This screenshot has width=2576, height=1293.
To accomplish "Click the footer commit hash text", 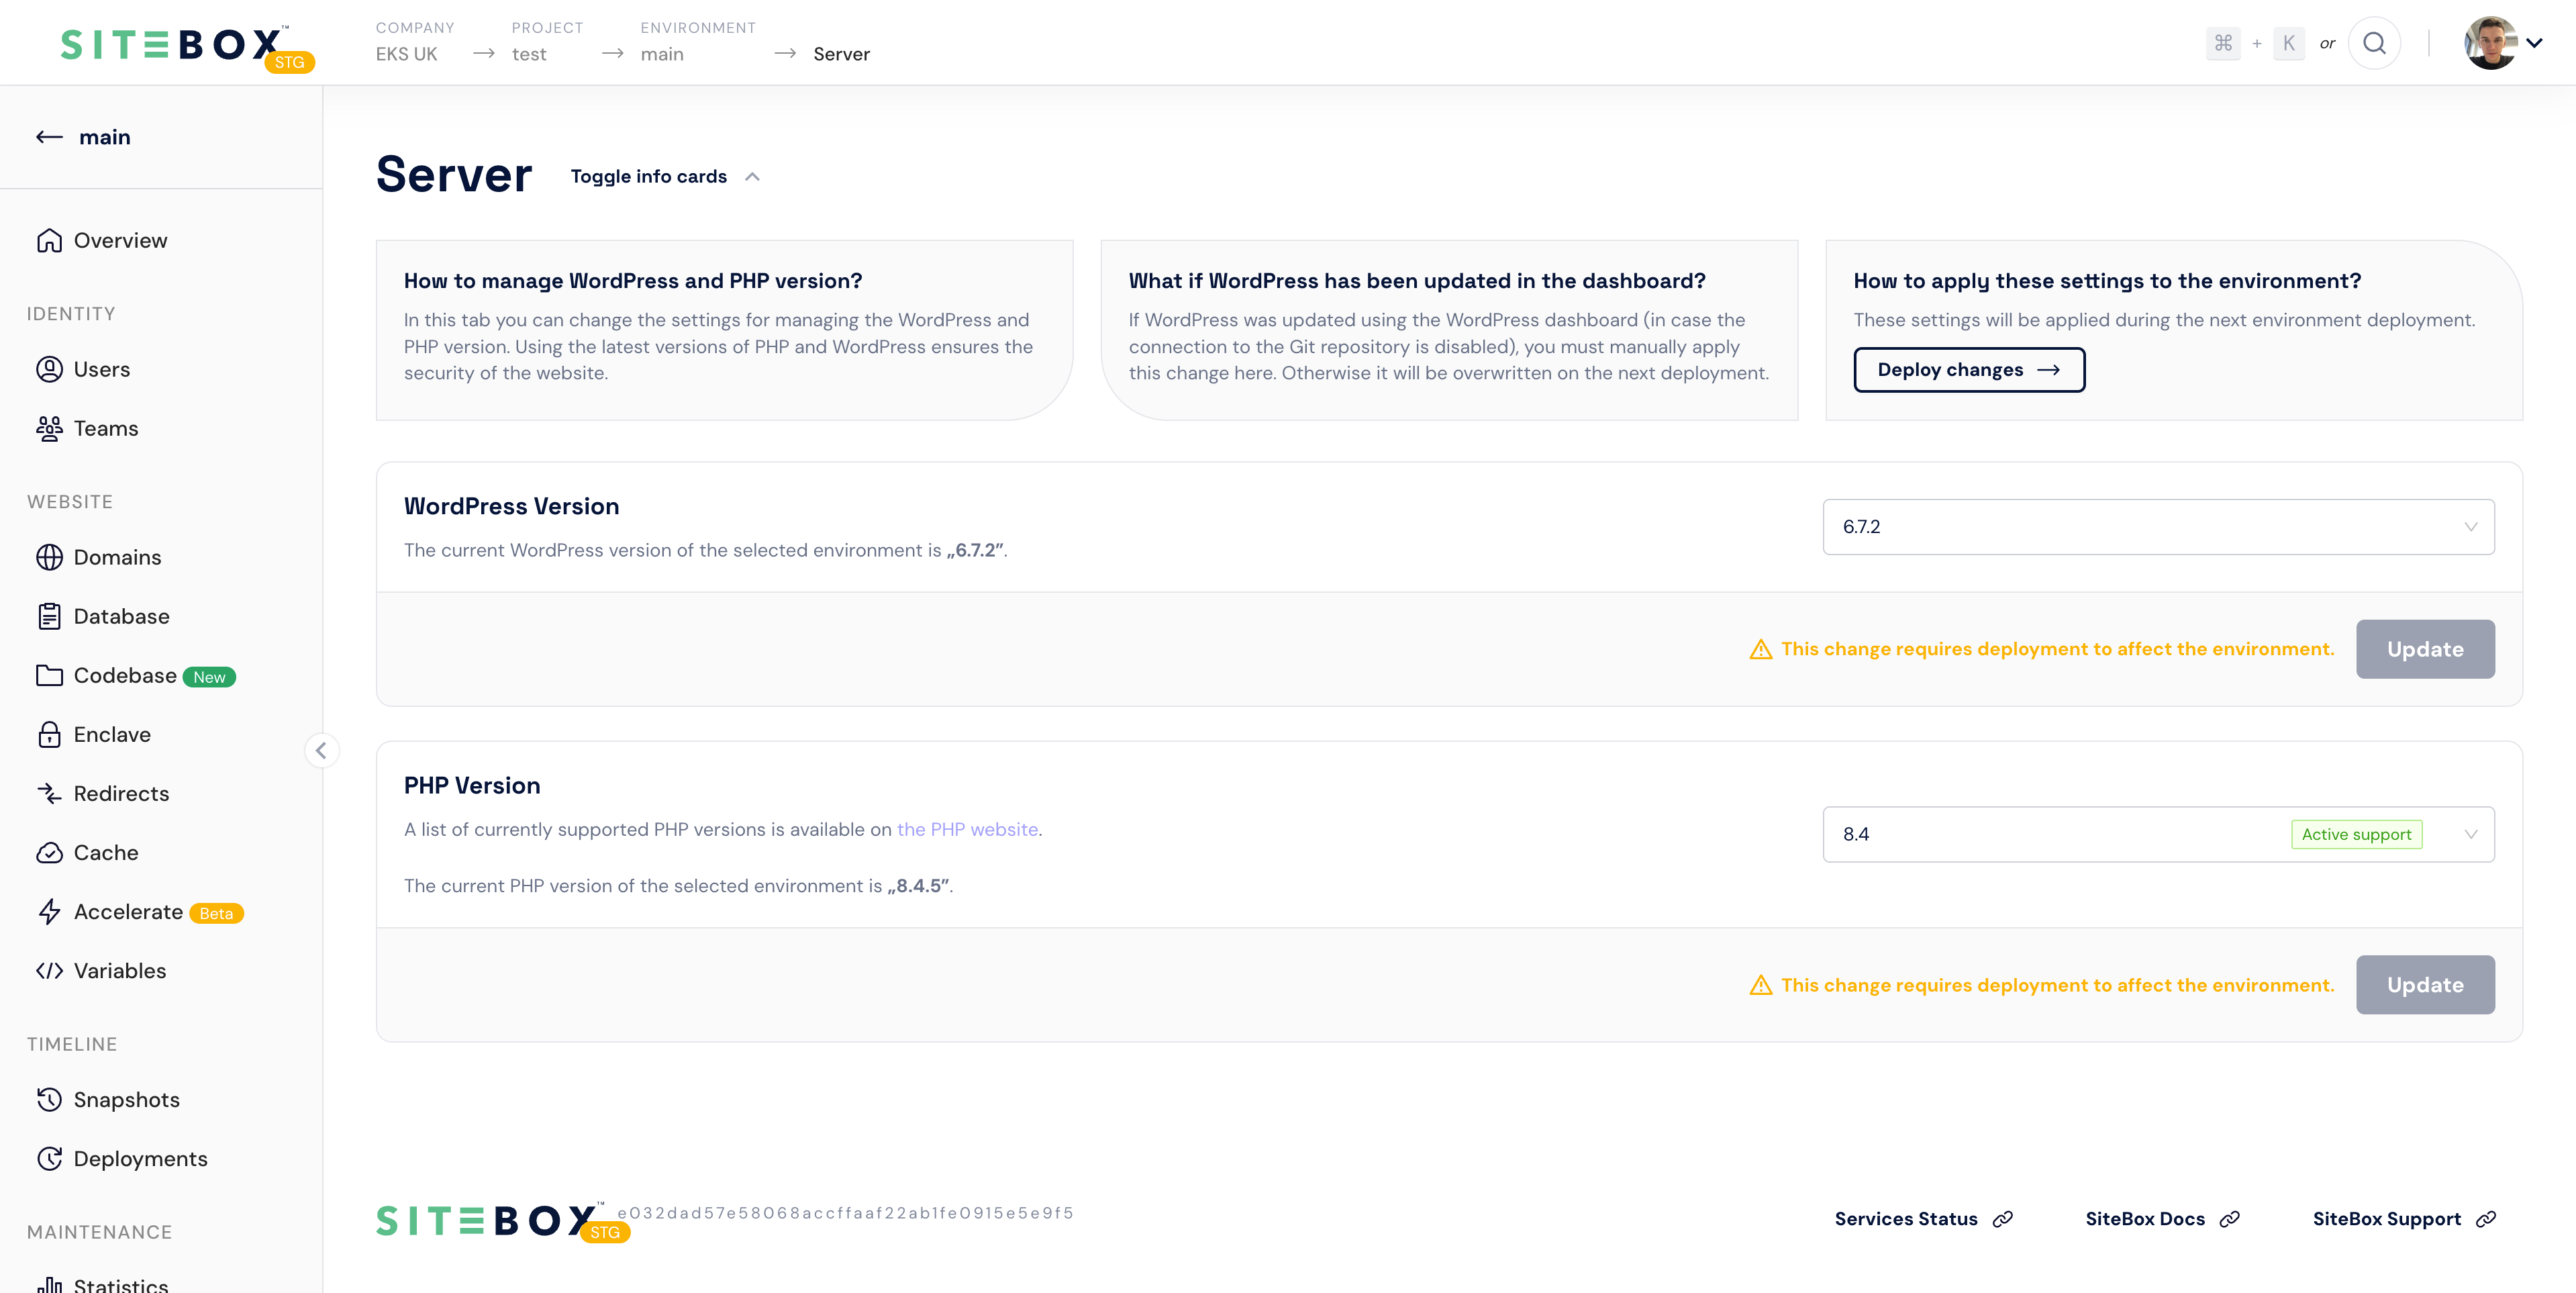I will tap(845, 1213).
